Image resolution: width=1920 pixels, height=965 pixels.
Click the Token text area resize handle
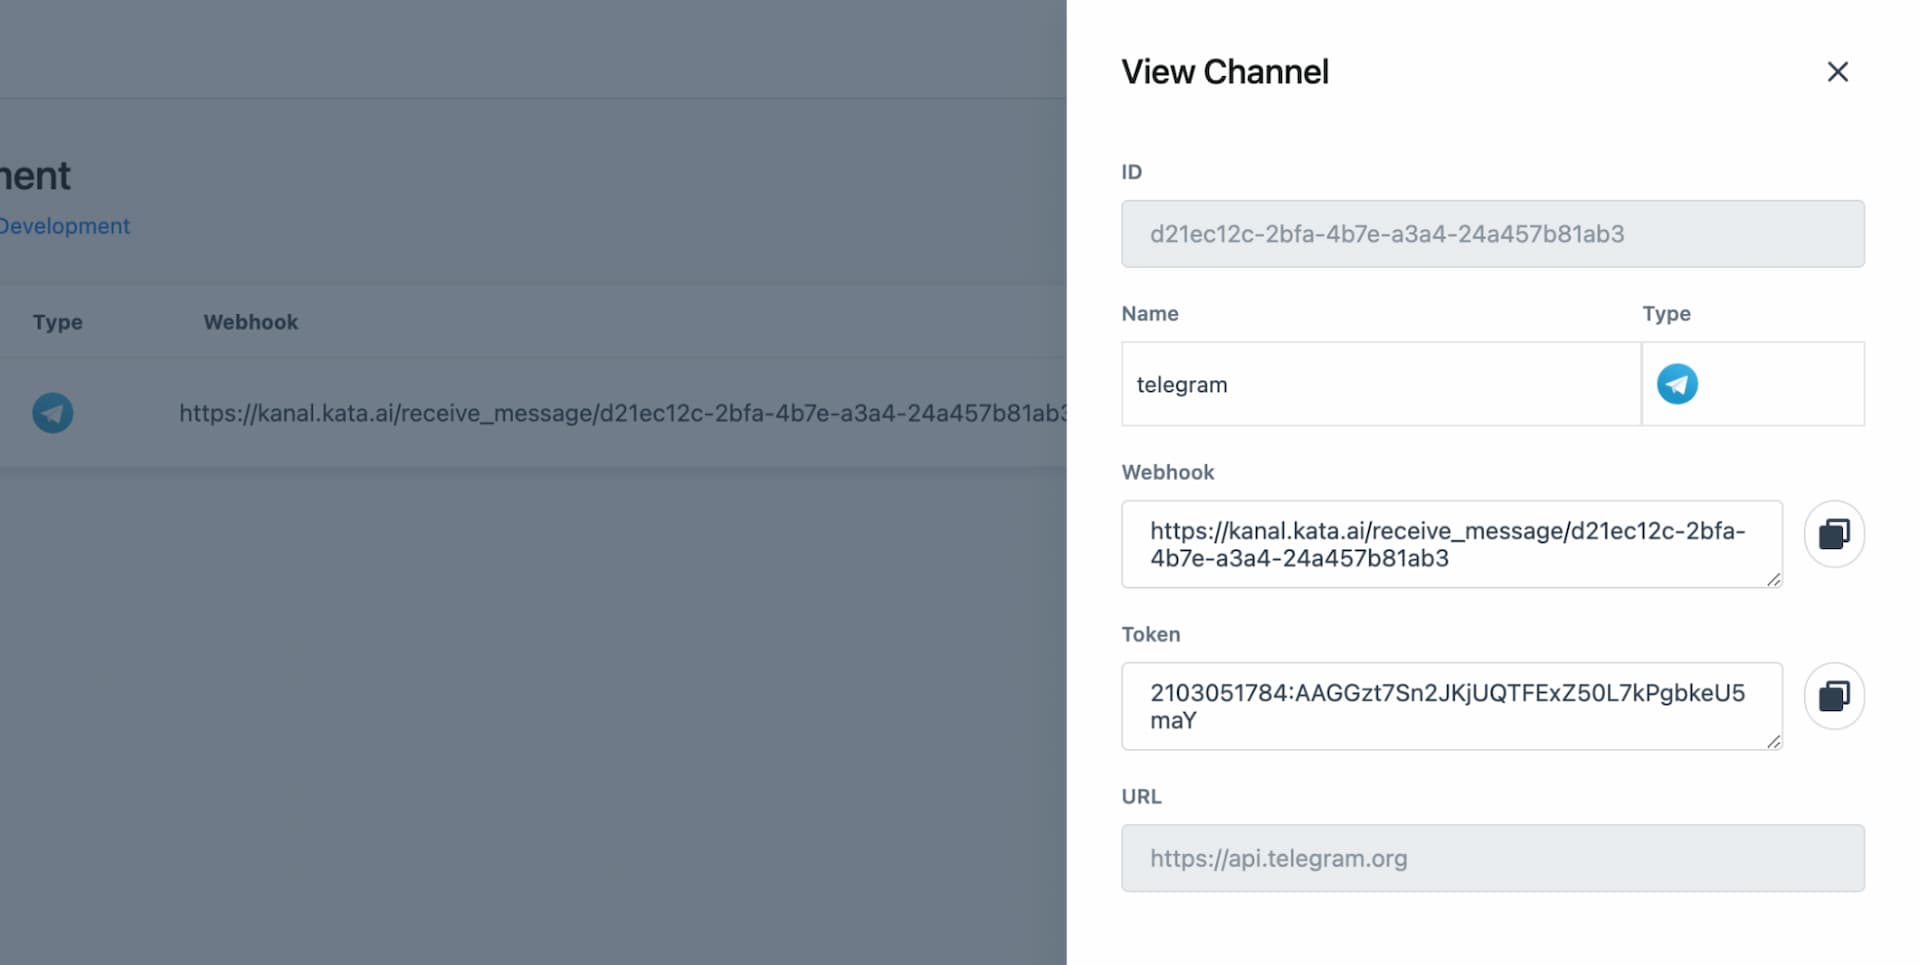[1773, 741]
